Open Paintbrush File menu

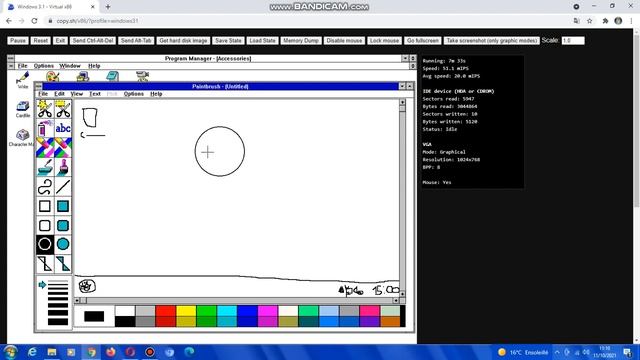(43, 94)
